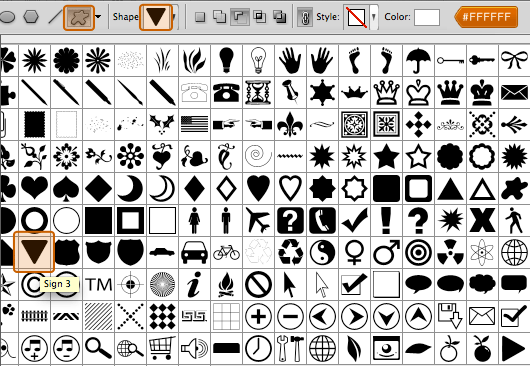The width and height of the screenshot is (530, 366).
Task: Toggle the link style chain button
Action: coord(305,17)
